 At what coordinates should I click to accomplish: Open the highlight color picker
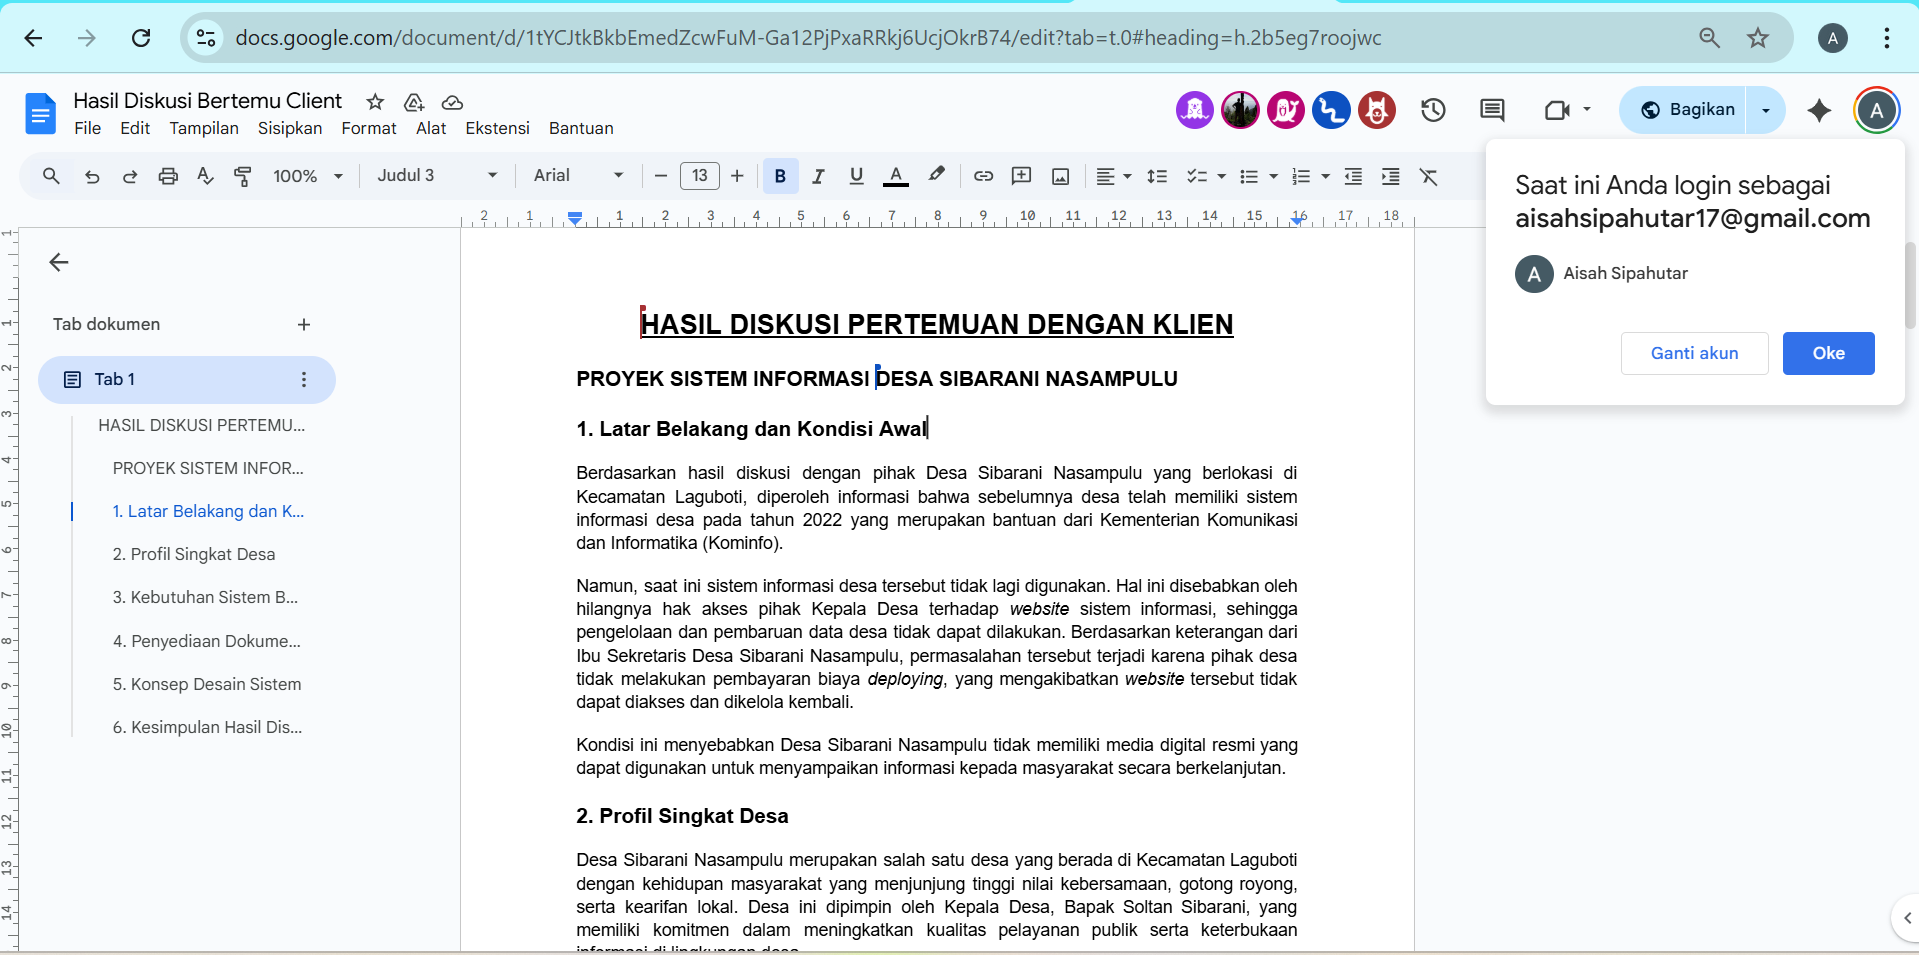936,176
